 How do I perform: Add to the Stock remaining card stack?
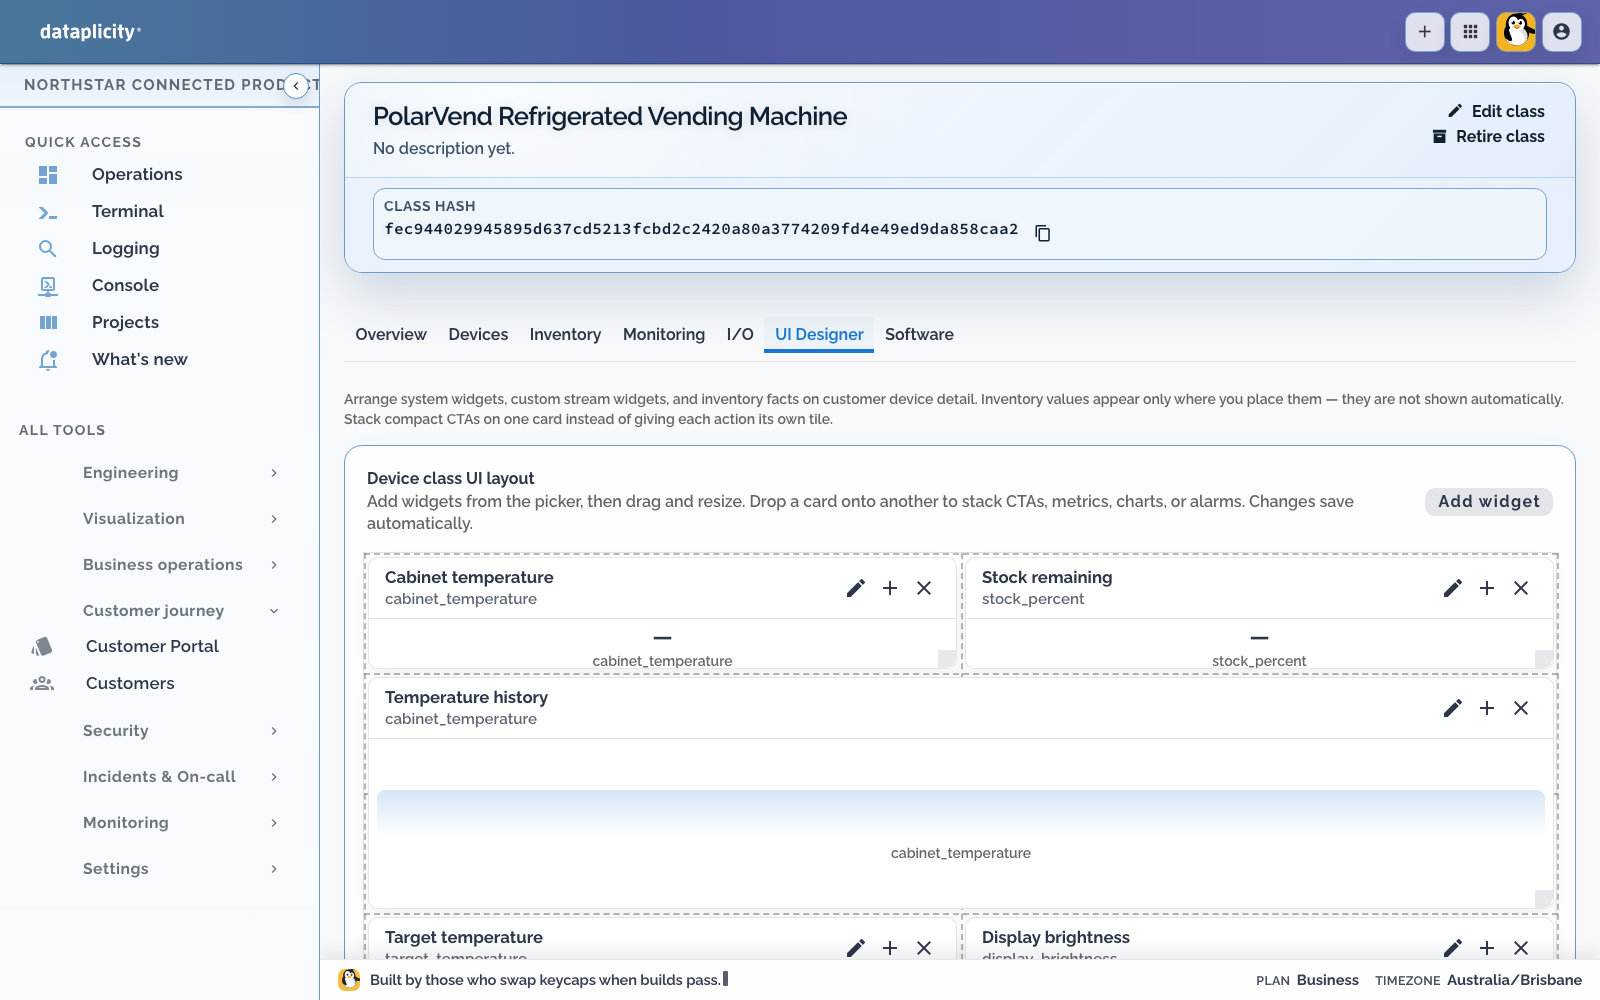pos(1487,588)
